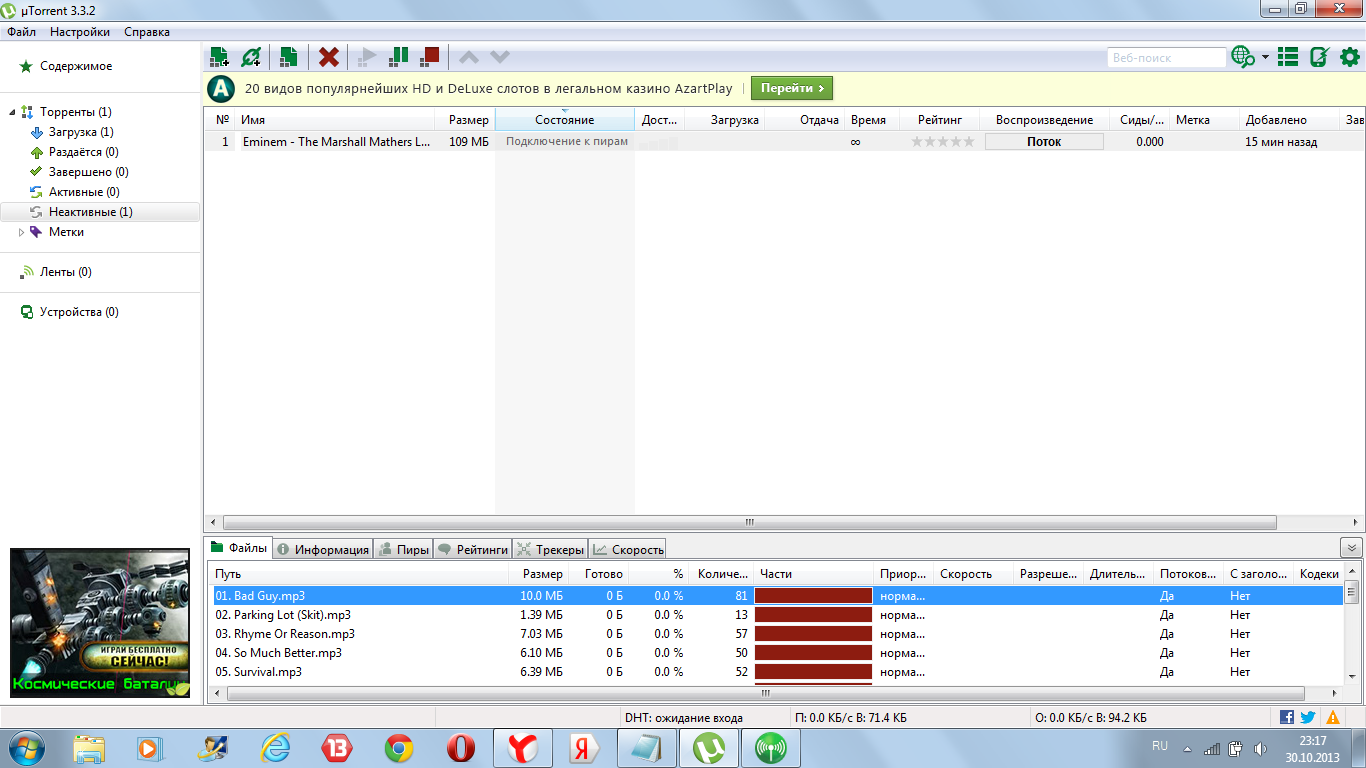Add a torrent from URL
The width and height of the screenshot is (1366, 768).
click(x=252, y=57)
